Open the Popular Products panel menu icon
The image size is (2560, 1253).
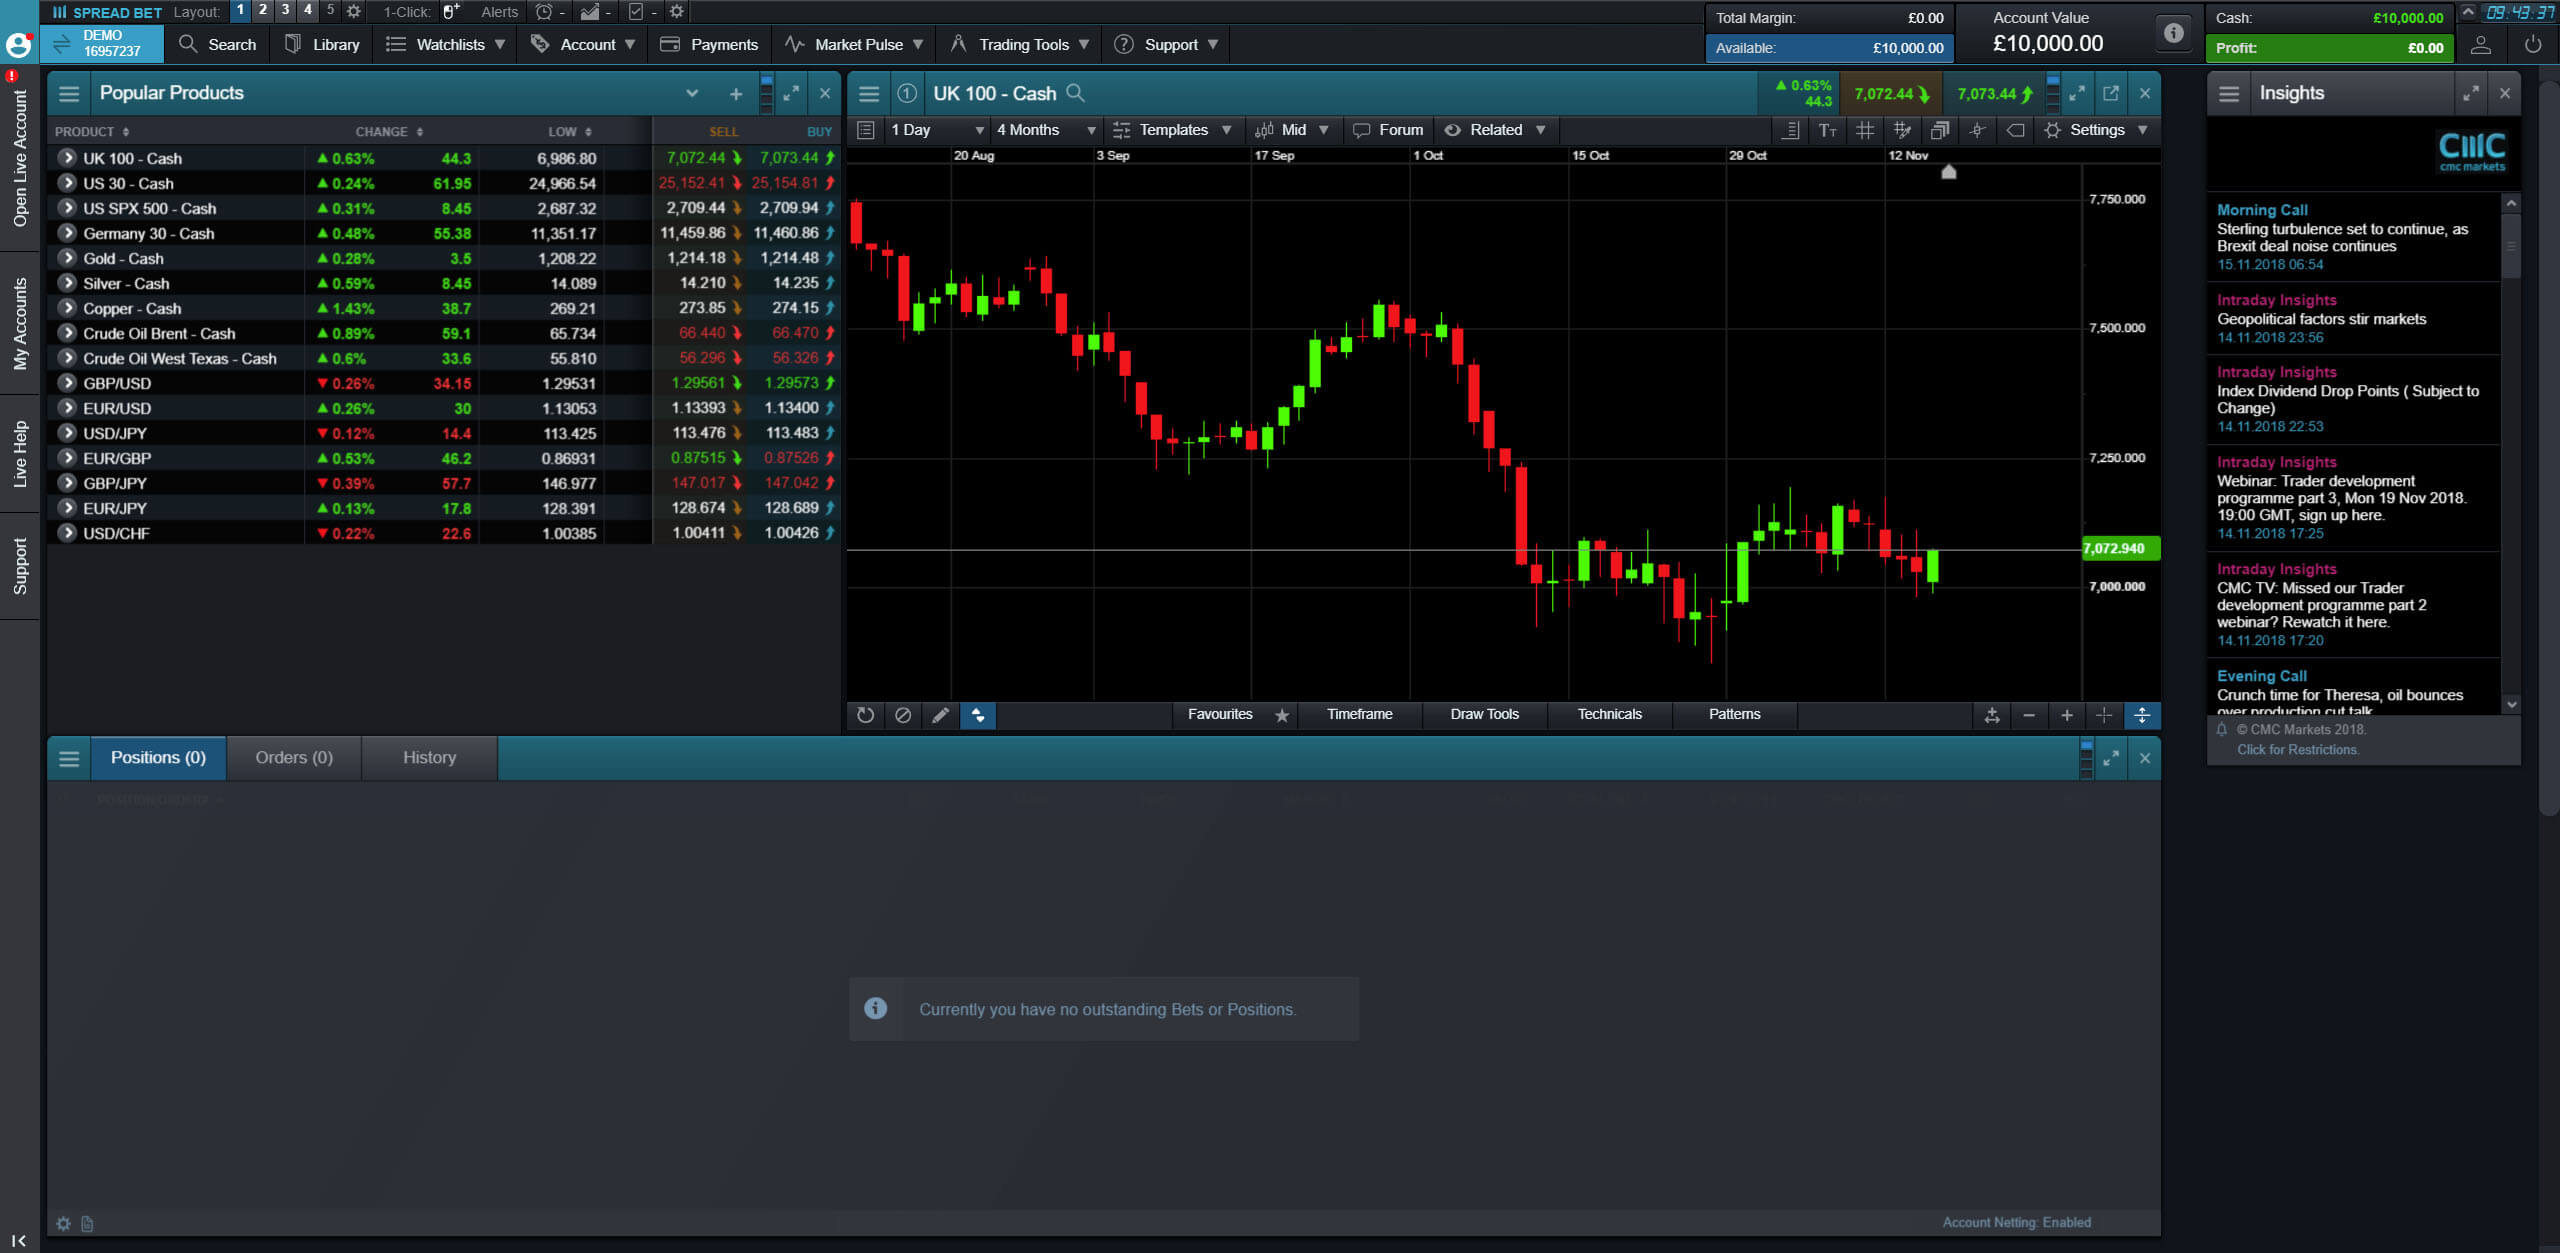click(69, 93)
